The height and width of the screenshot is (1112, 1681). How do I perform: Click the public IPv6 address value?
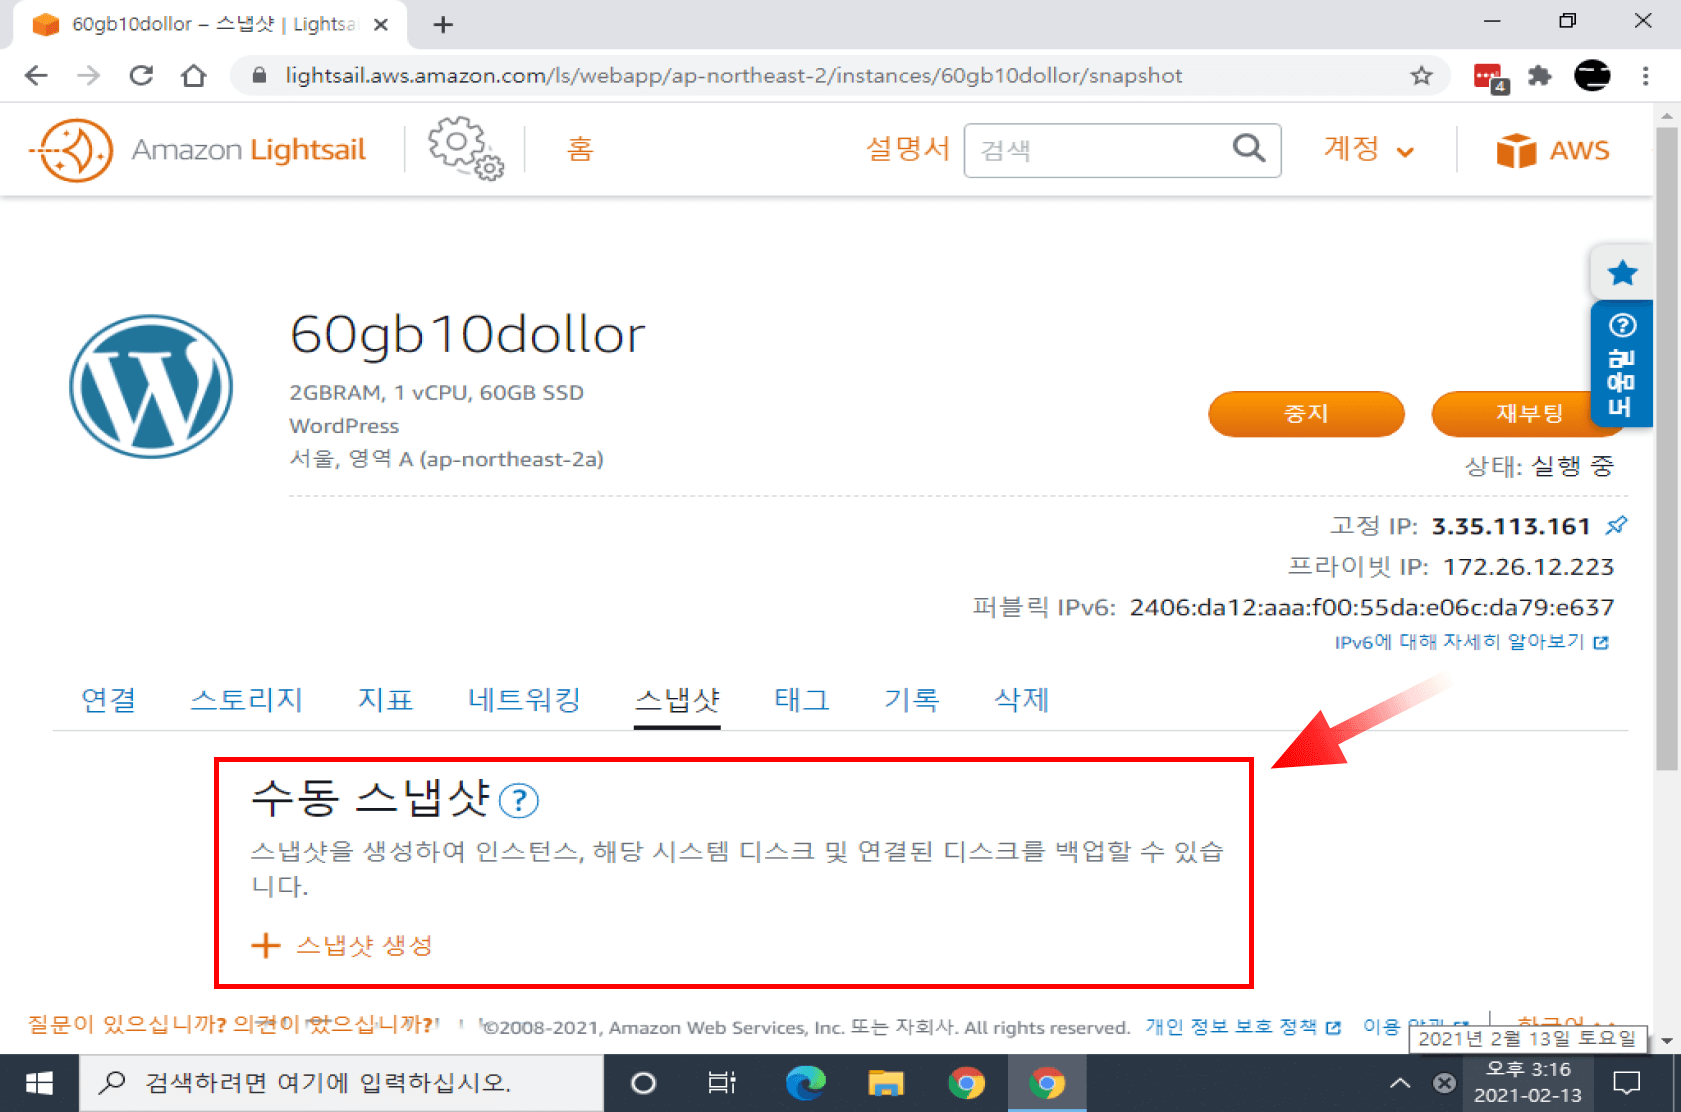(1371, 607)
